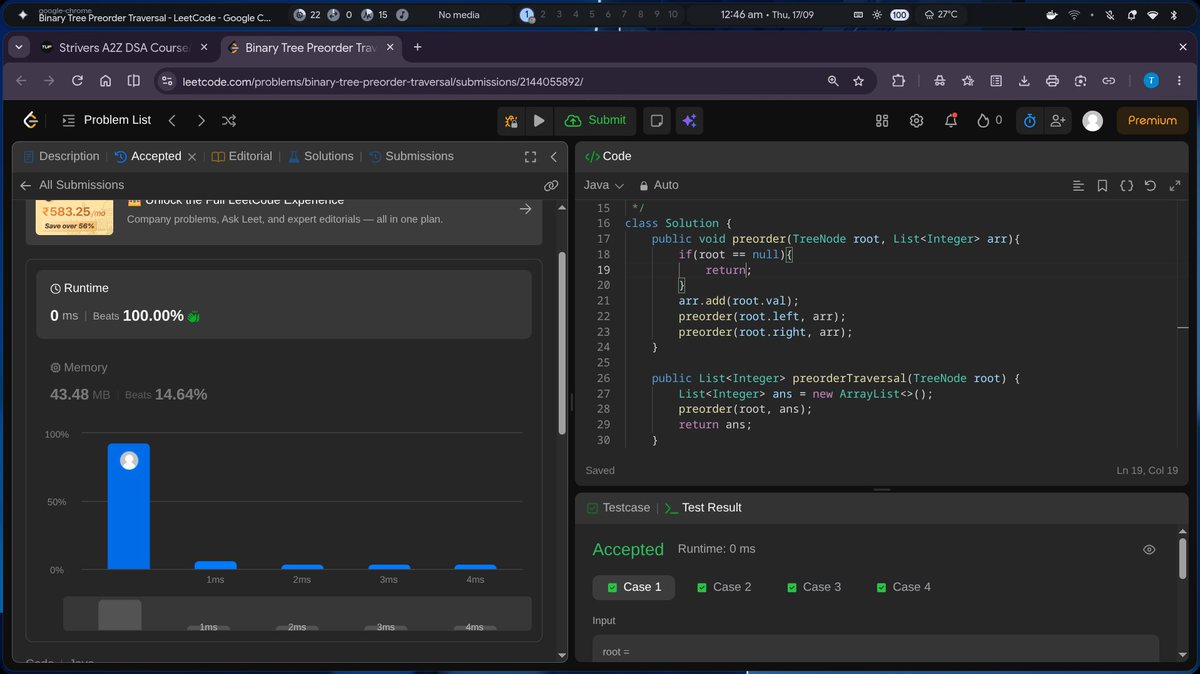Screen dimensions: 1200x674
Task: Switch to the Test Result tab
Action: 703,507
